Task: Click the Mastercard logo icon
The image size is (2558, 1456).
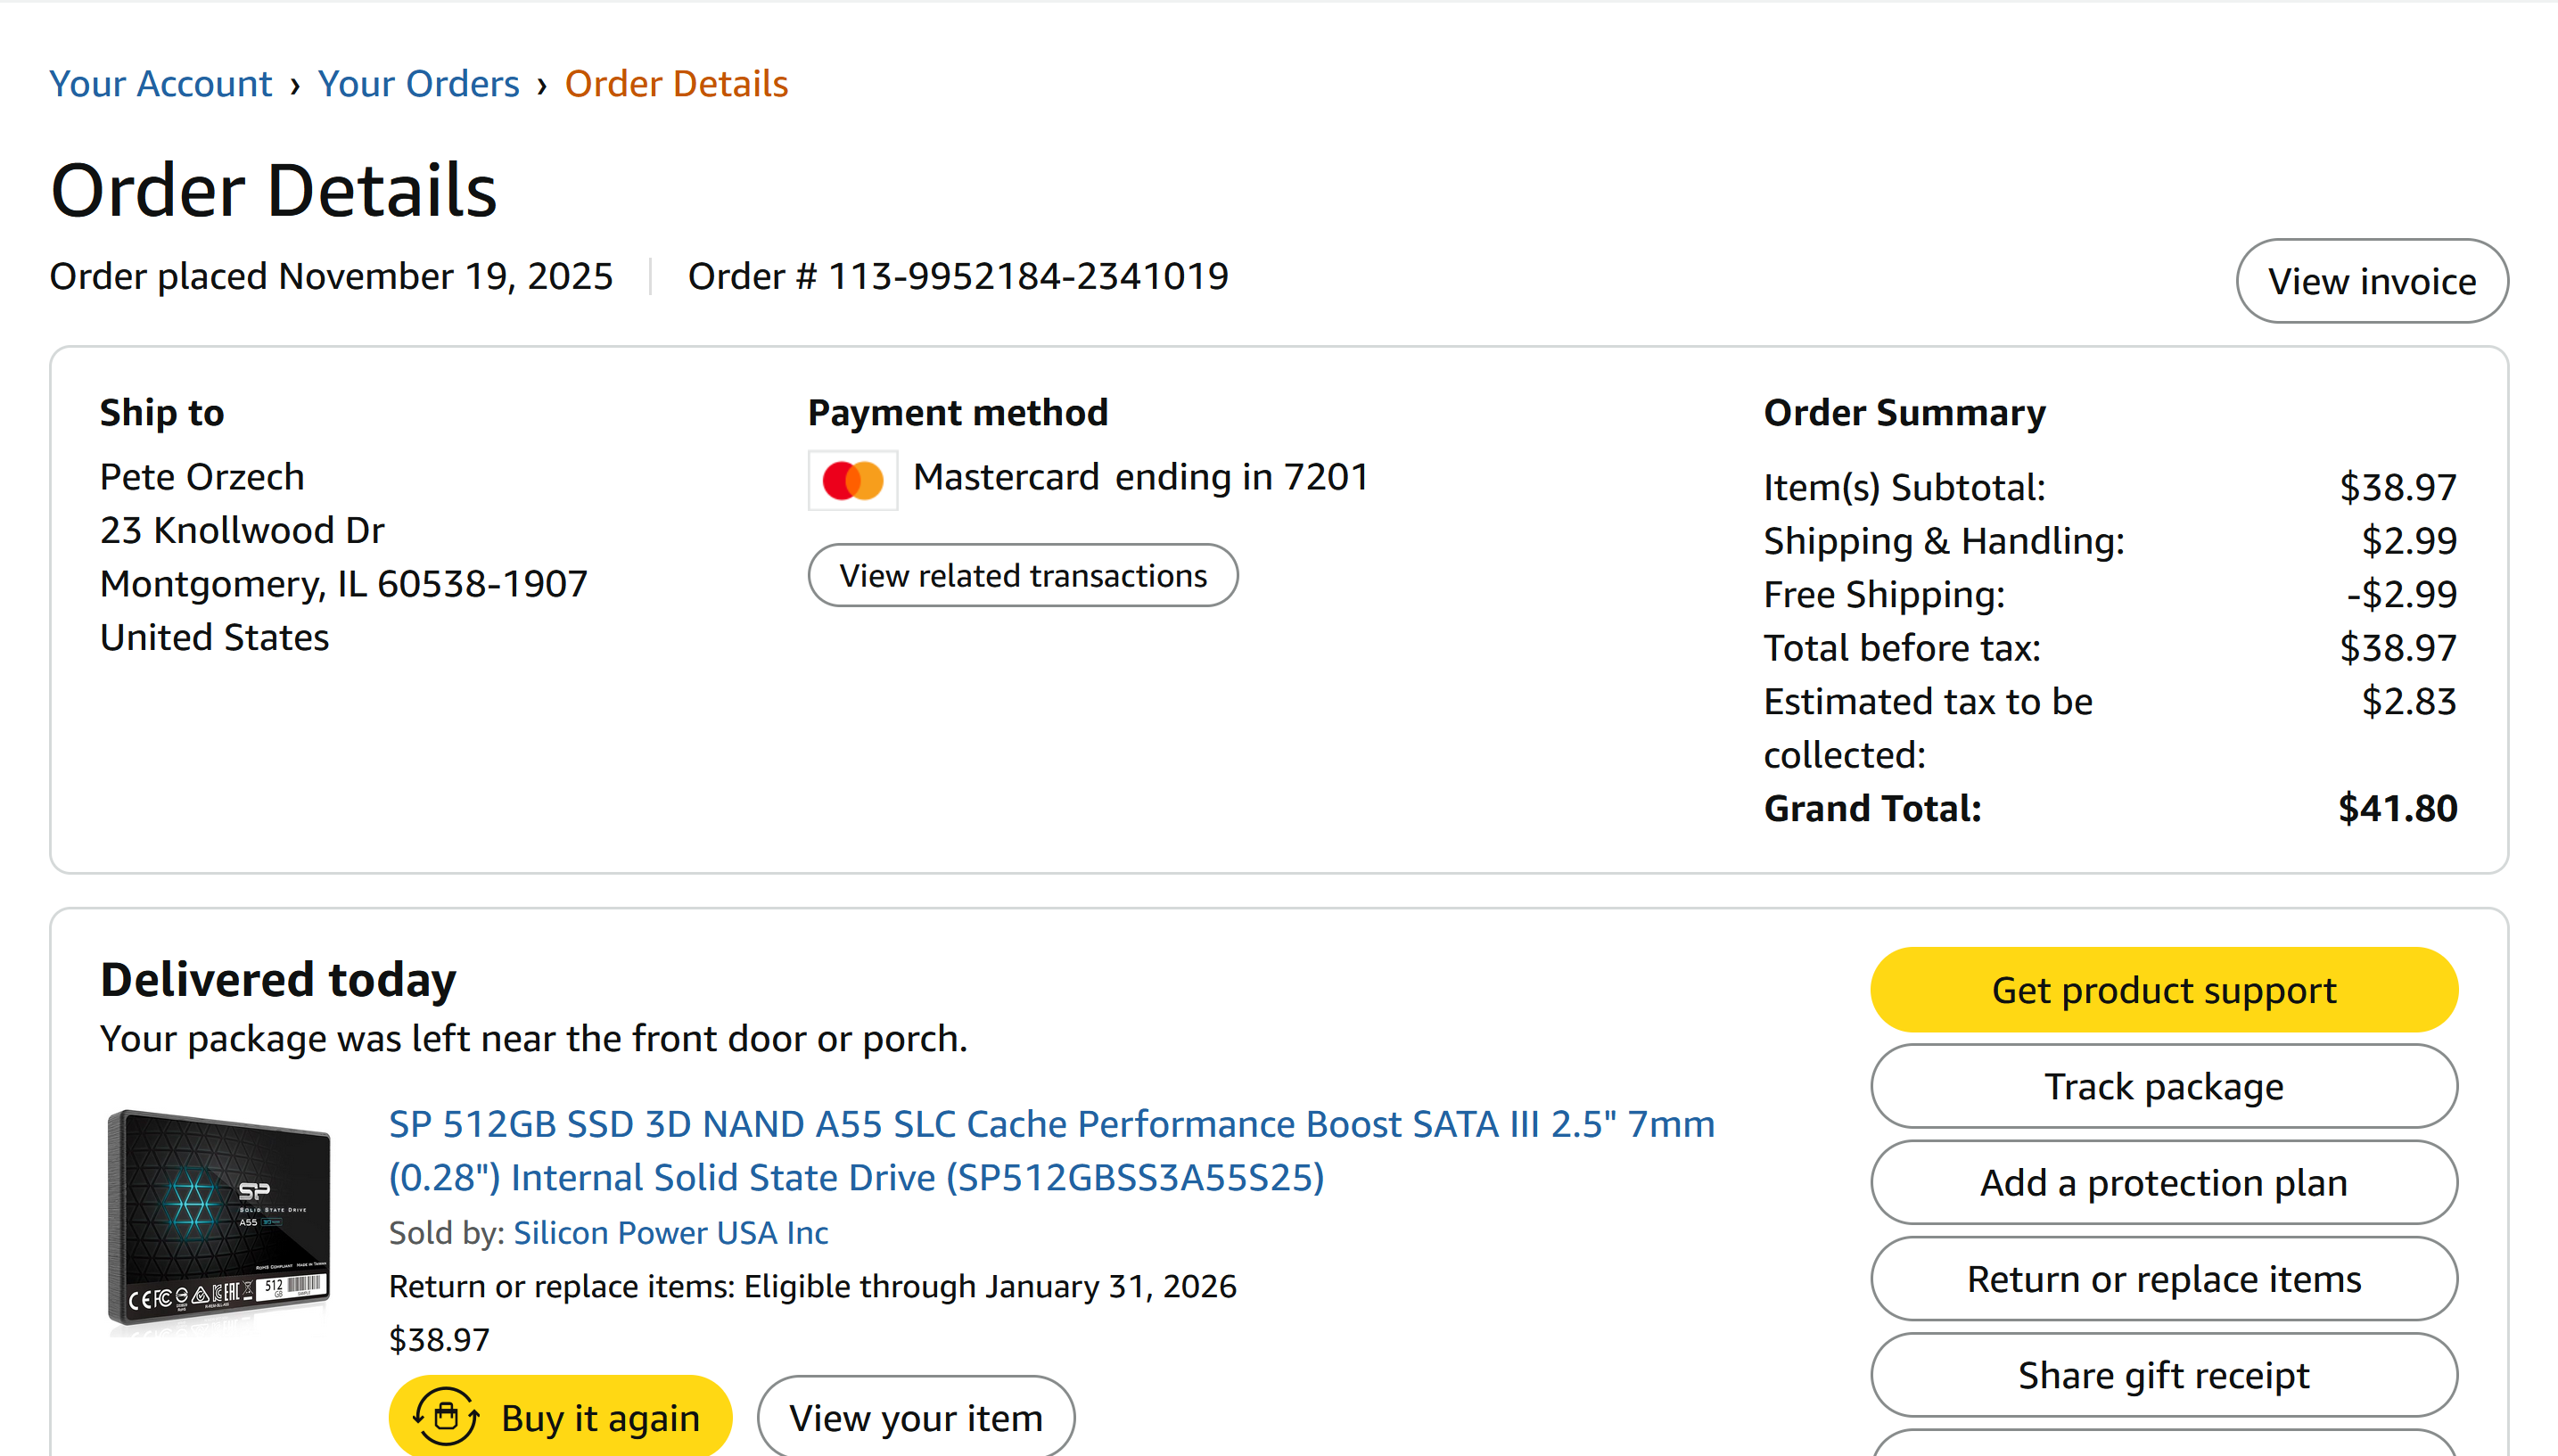Action: pos(852,480)
